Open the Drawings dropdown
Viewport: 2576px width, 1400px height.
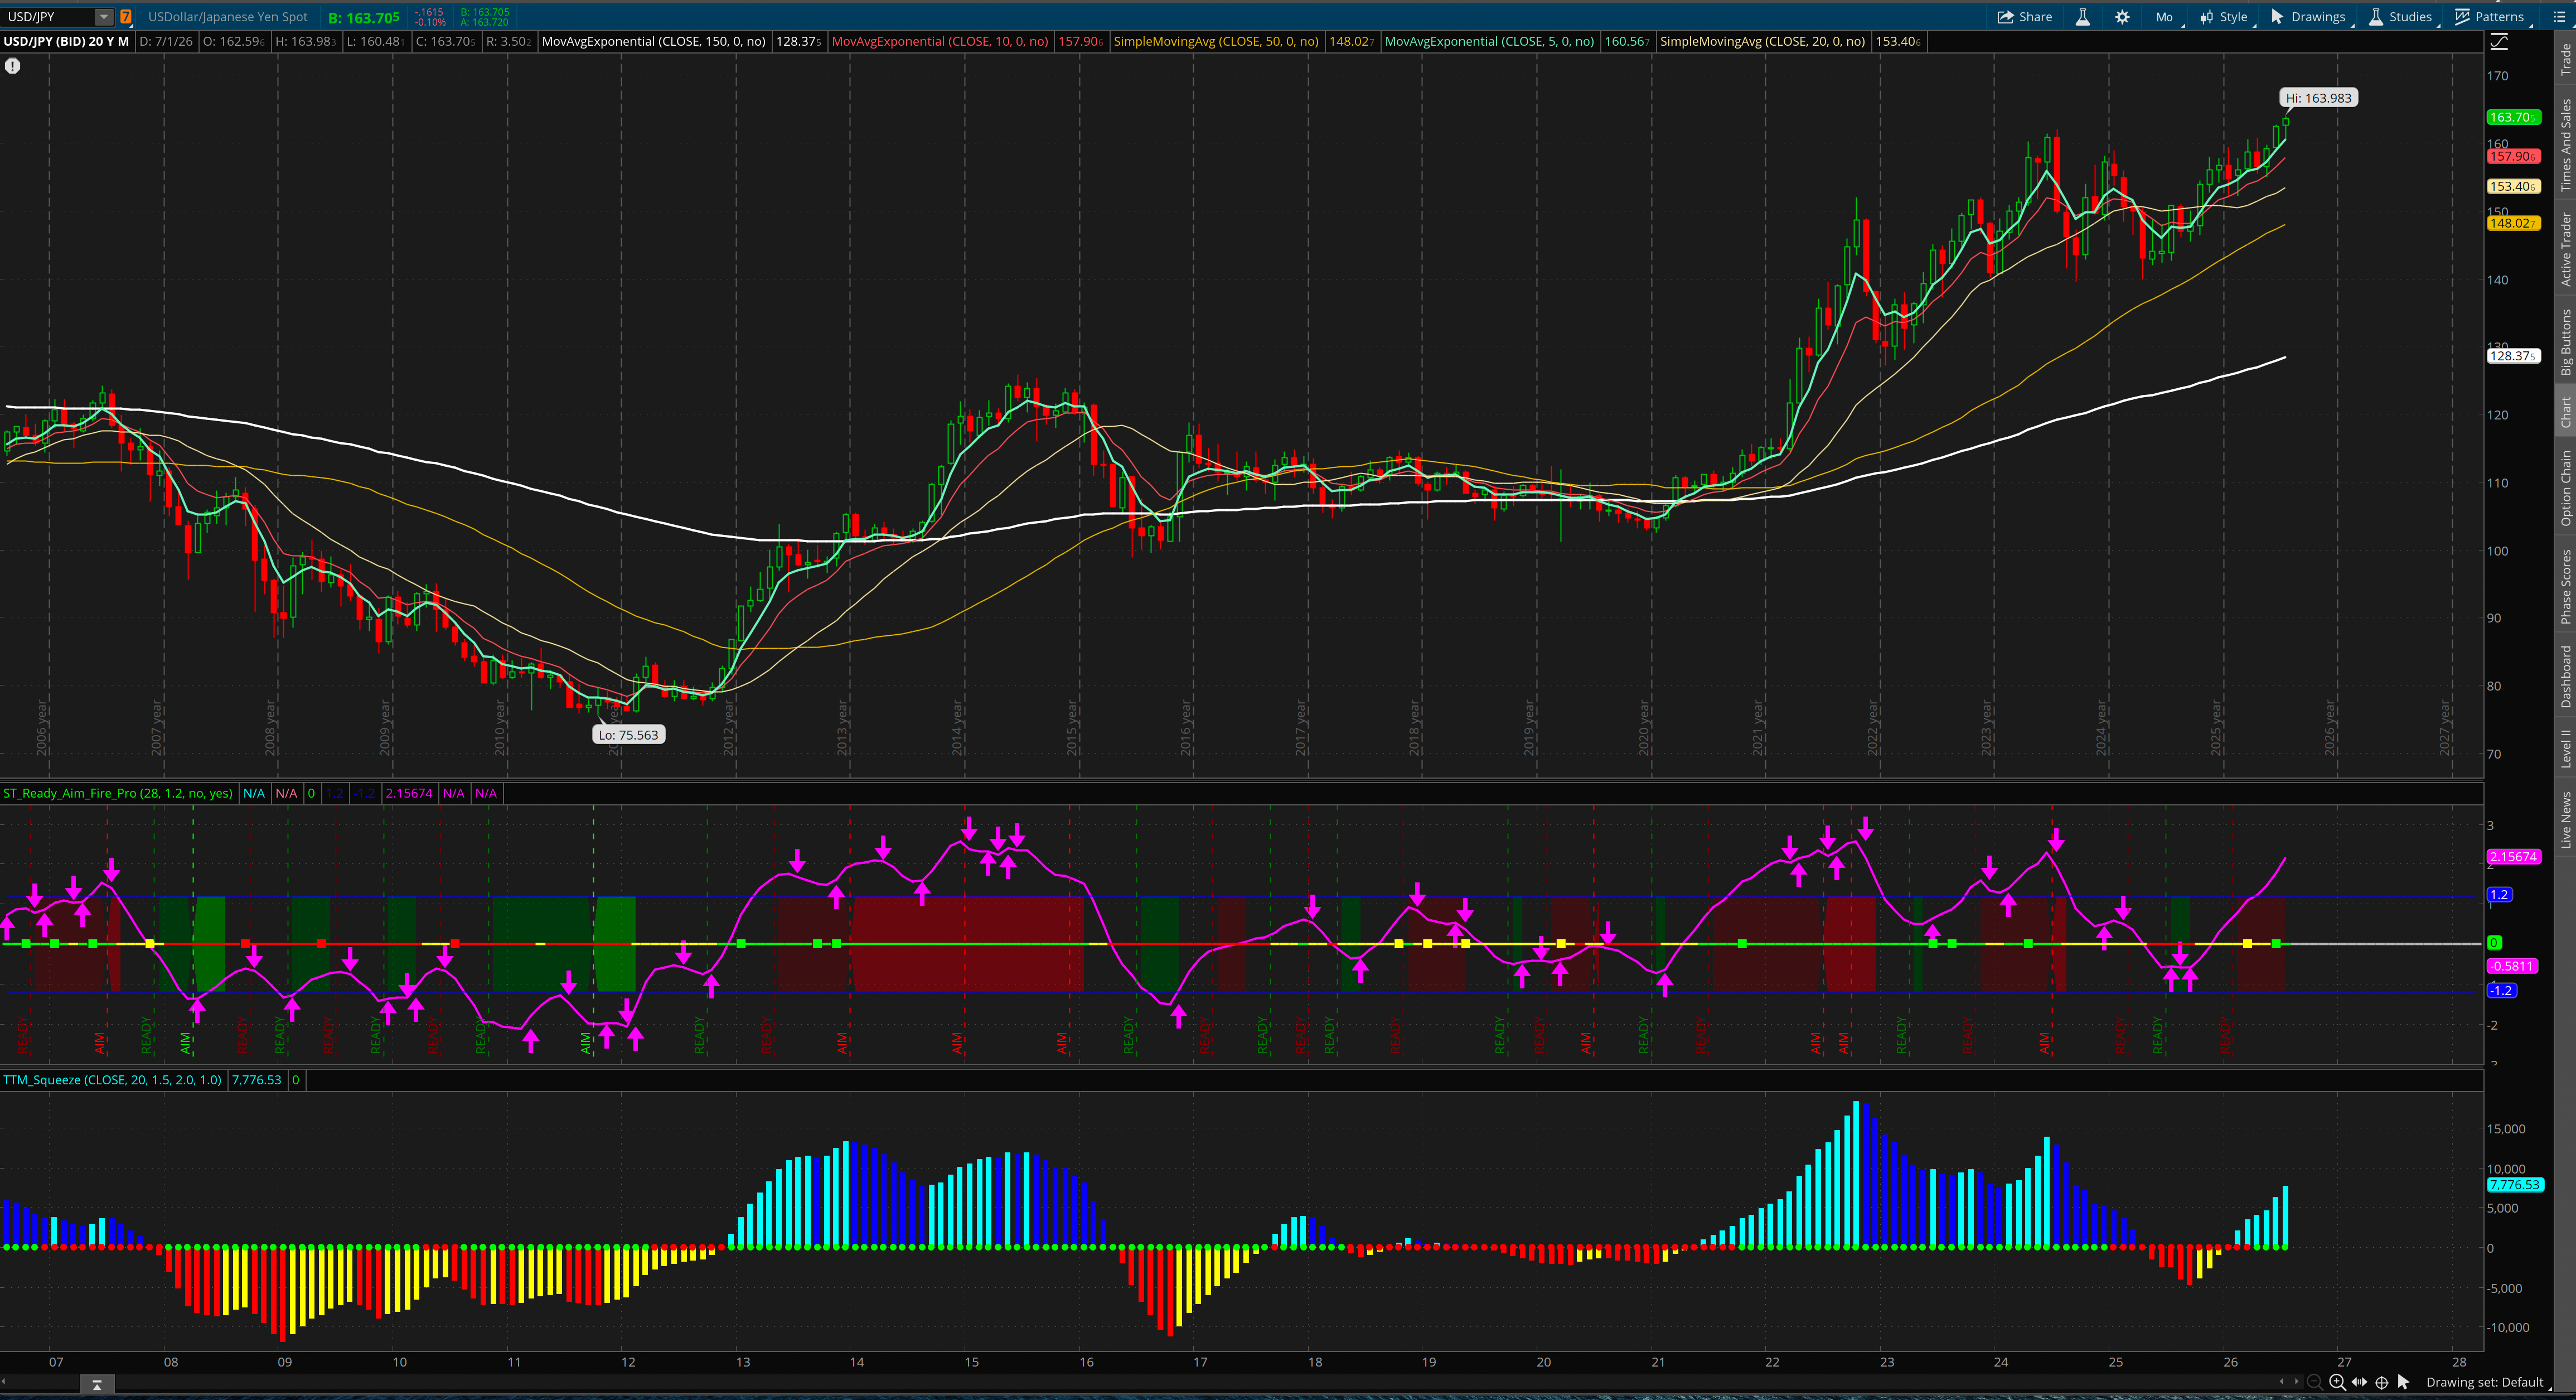[2308, 17]
